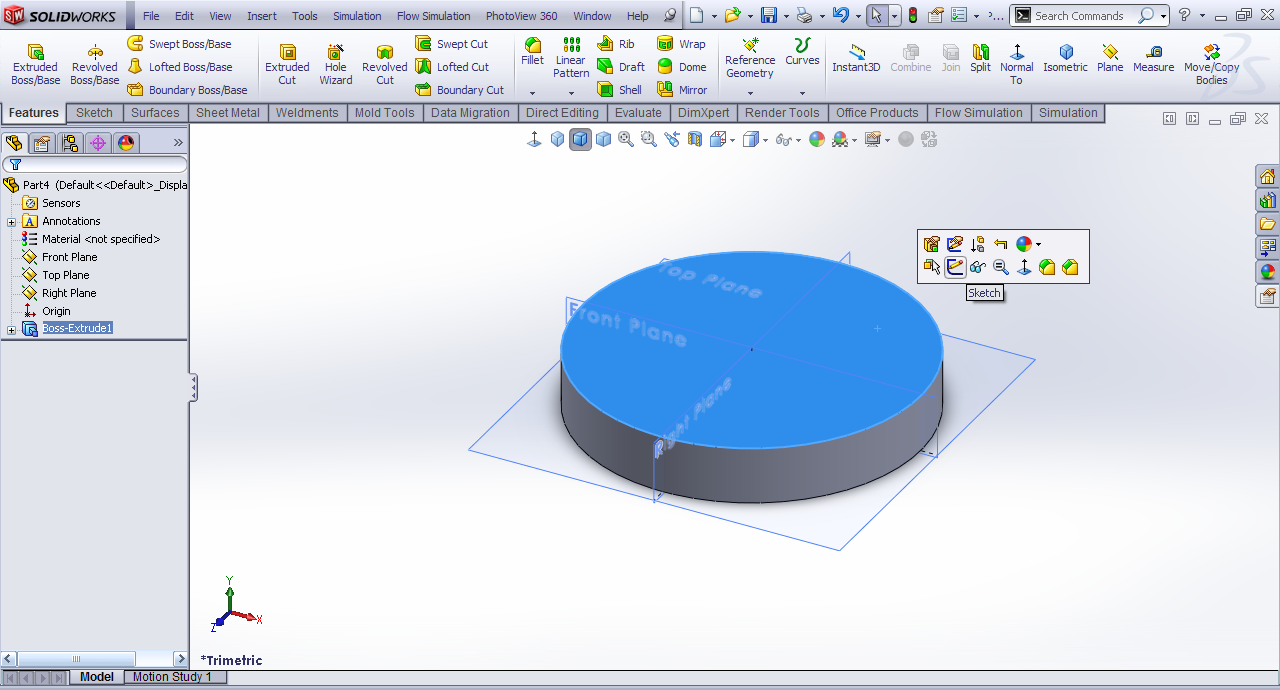Select Front Plane in feature tree

click(69, 257)
